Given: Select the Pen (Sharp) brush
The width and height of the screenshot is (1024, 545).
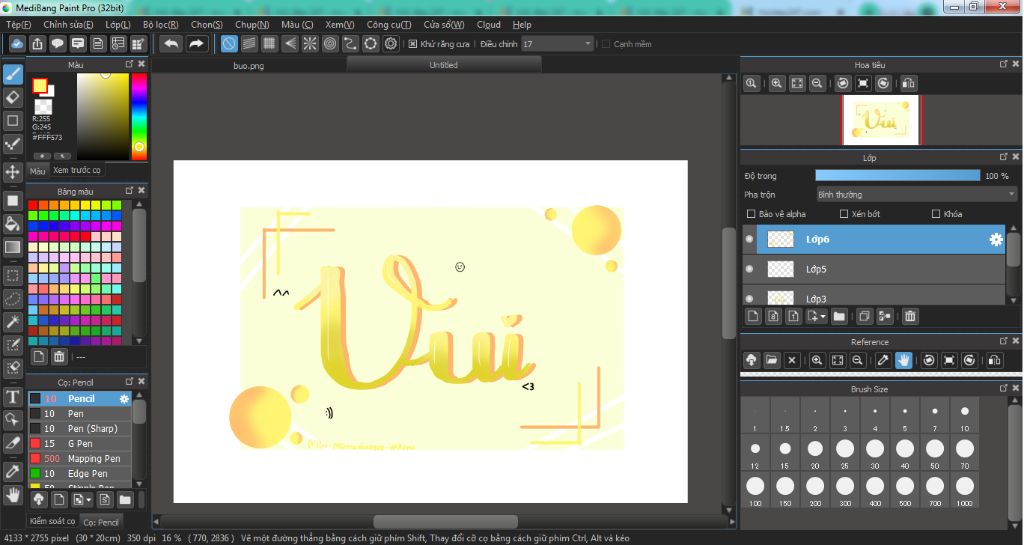Looking at the screenshot, I should 80,428.
